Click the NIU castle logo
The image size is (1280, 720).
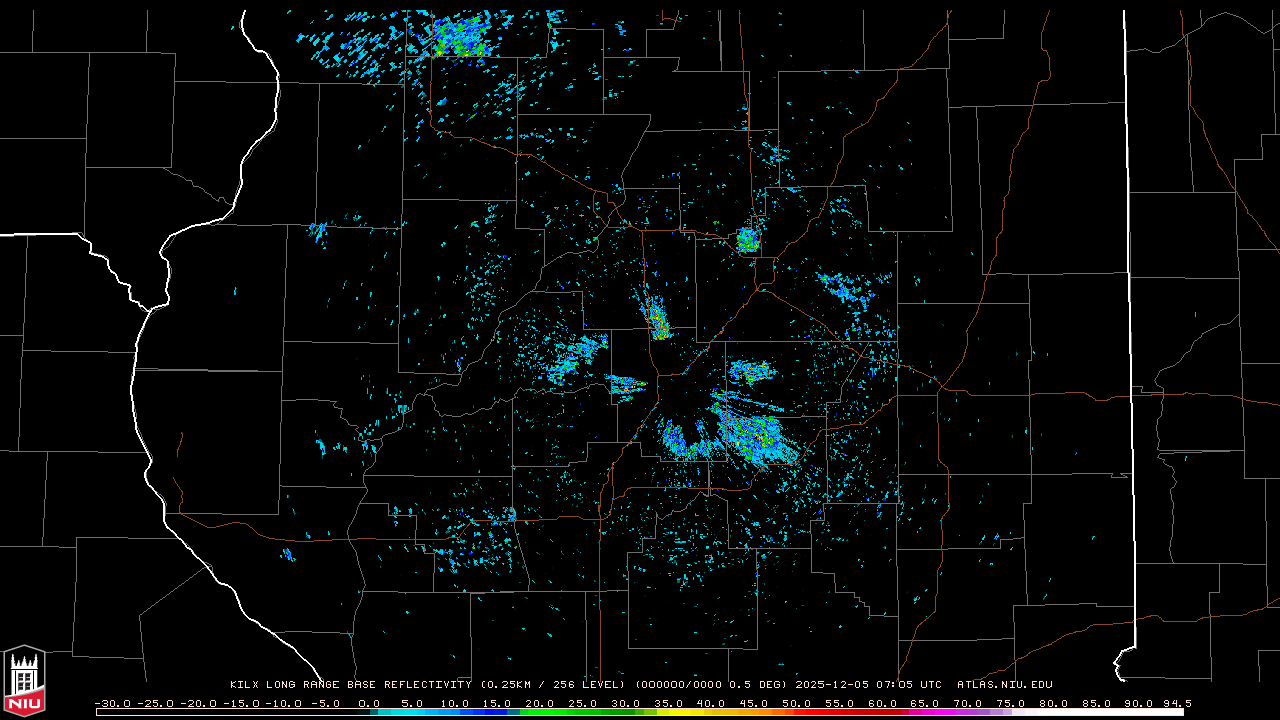tap(24, 681)
